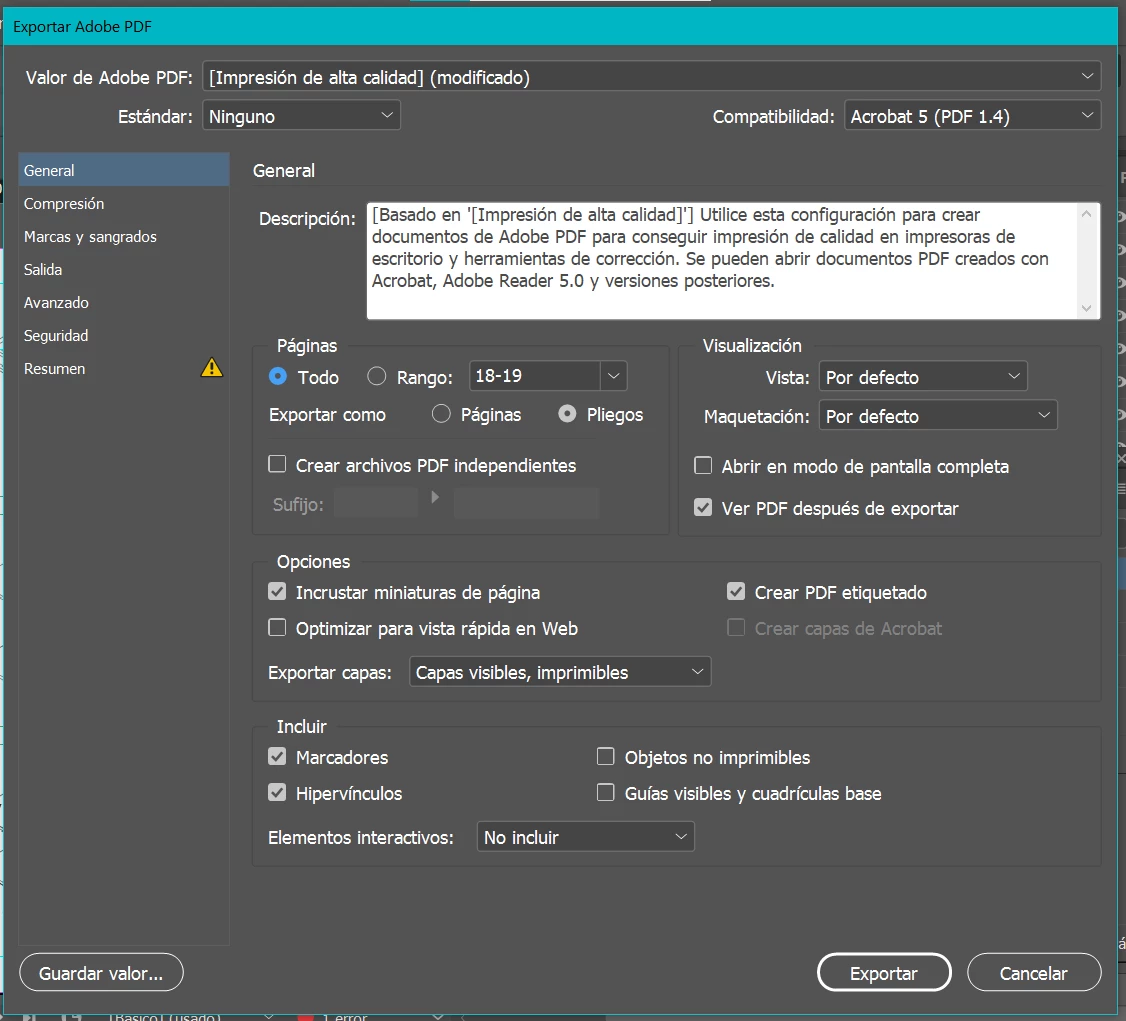Viewport: 1126px width, 1021px height.
Task: Select the Rango radio button
Action: pos(376,376)
